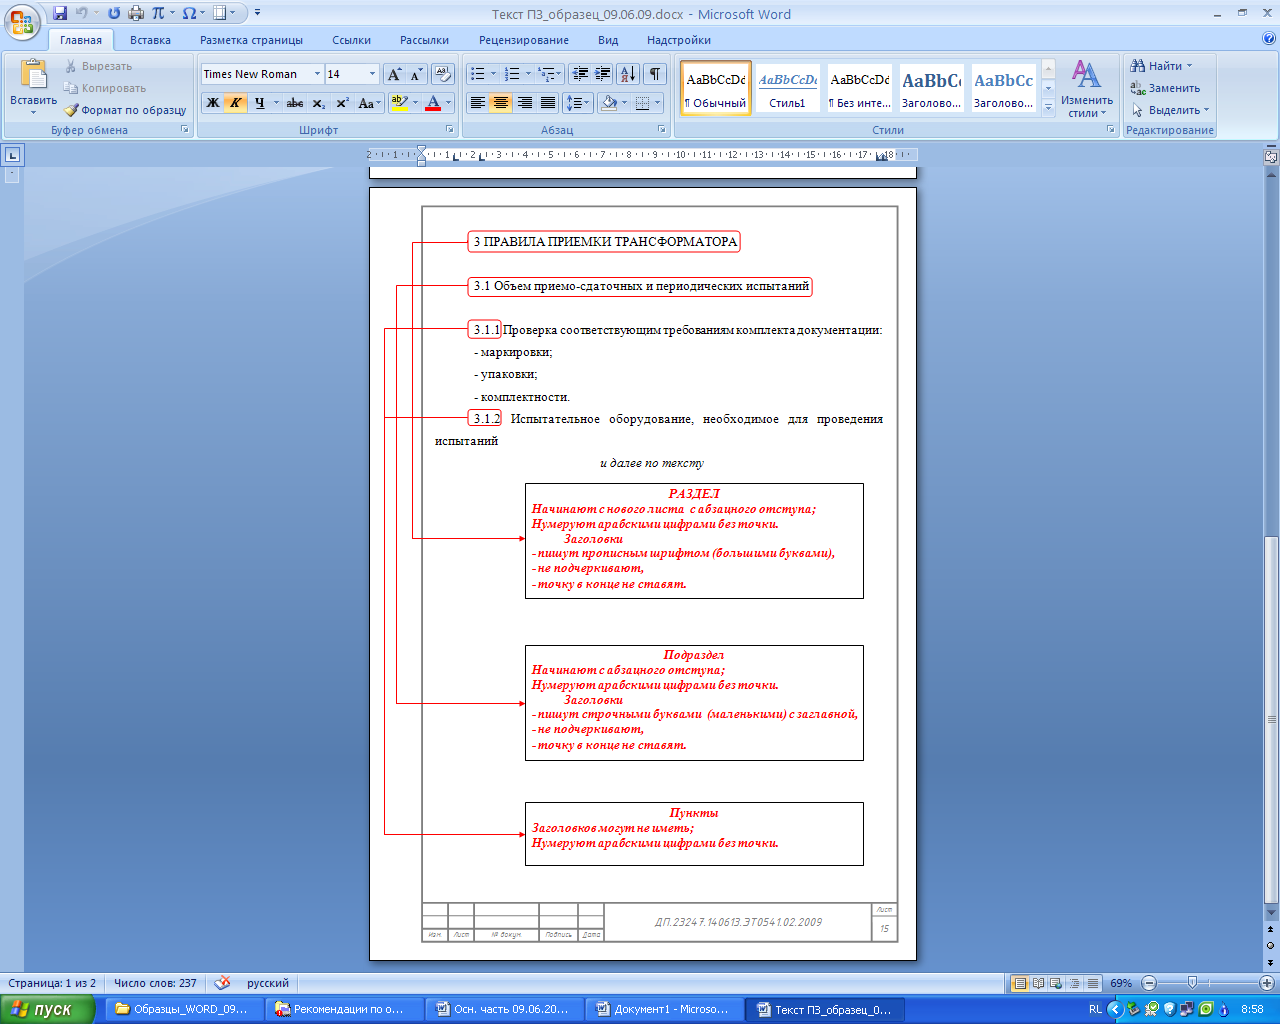The height and width of the screenshot is (1024, 1280).
Task: Center align the text
Action: click(x=501, y=103)
